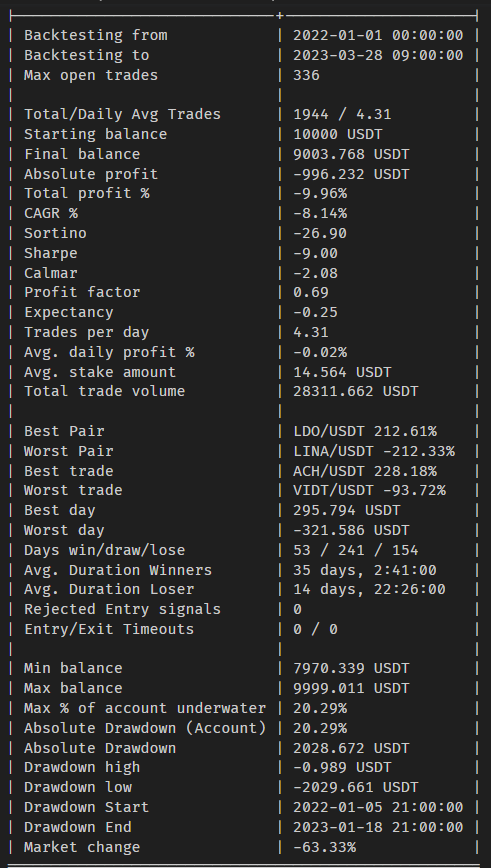Click the 'Starting balance' label

tap(95, 135)
